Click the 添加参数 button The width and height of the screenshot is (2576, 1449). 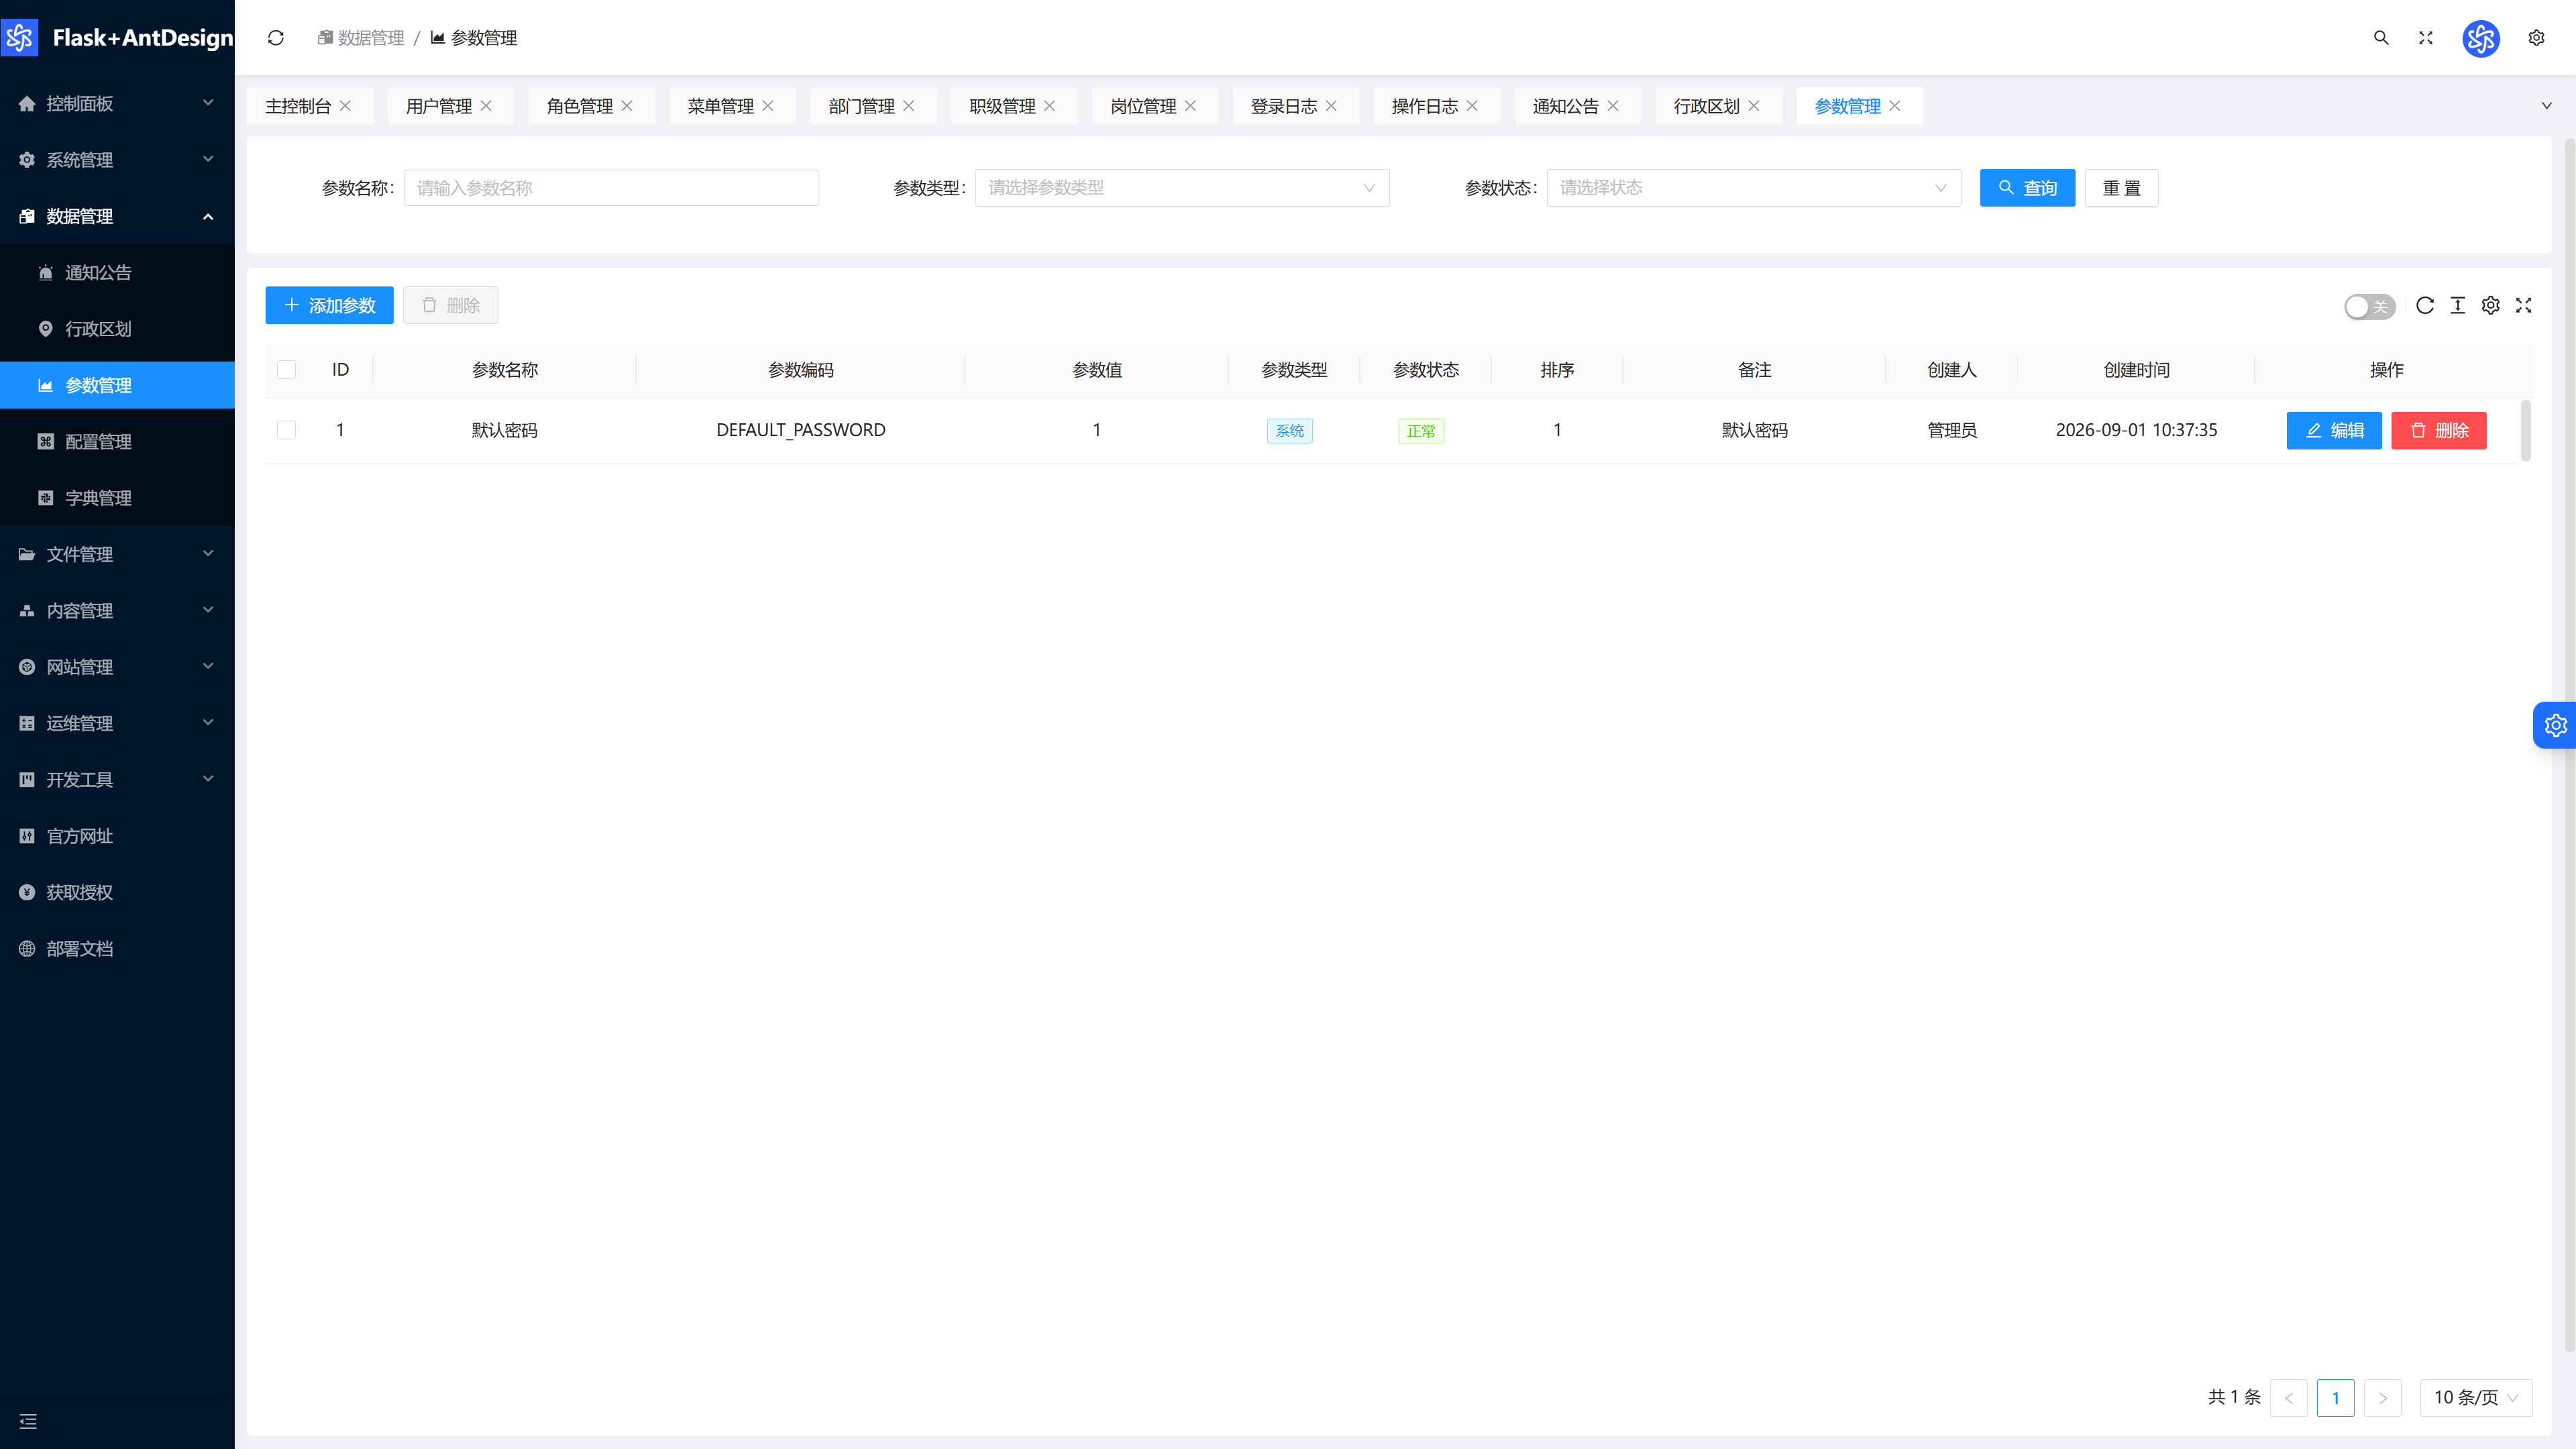[x=330, y=306]
